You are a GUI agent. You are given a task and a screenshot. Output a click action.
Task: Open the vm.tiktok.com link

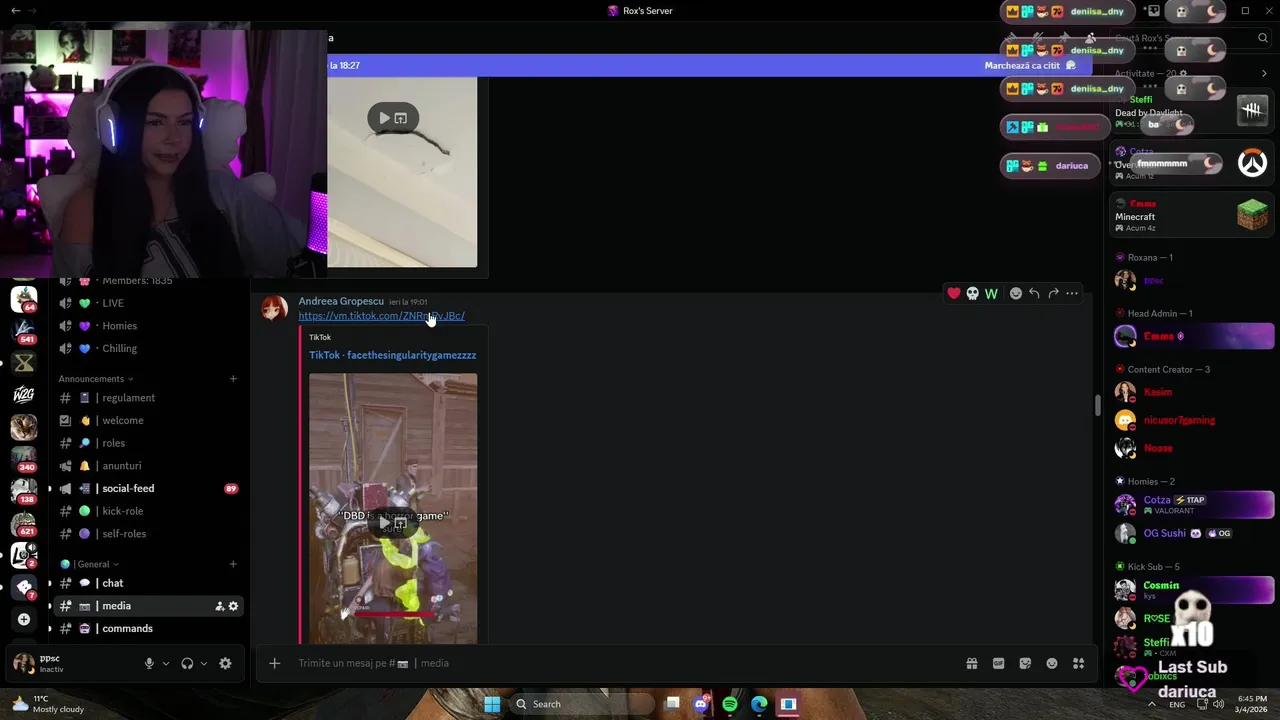coord(381,316)
